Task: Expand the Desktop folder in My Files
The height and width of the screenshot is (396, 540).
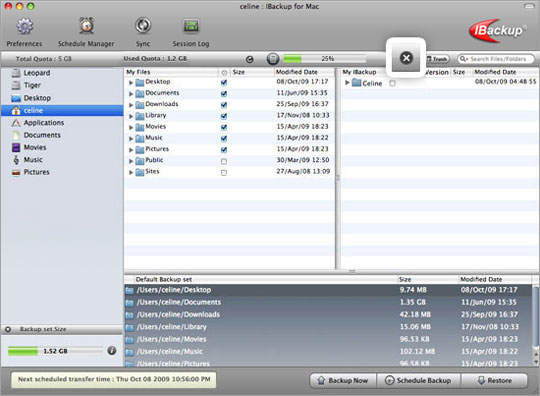Action: coord(131,83)
